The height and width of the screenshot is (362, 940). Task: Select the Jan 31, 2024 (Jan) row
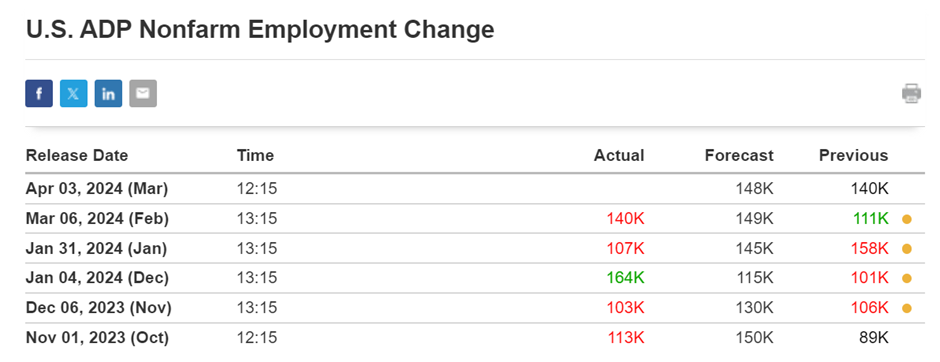(475, 248)
